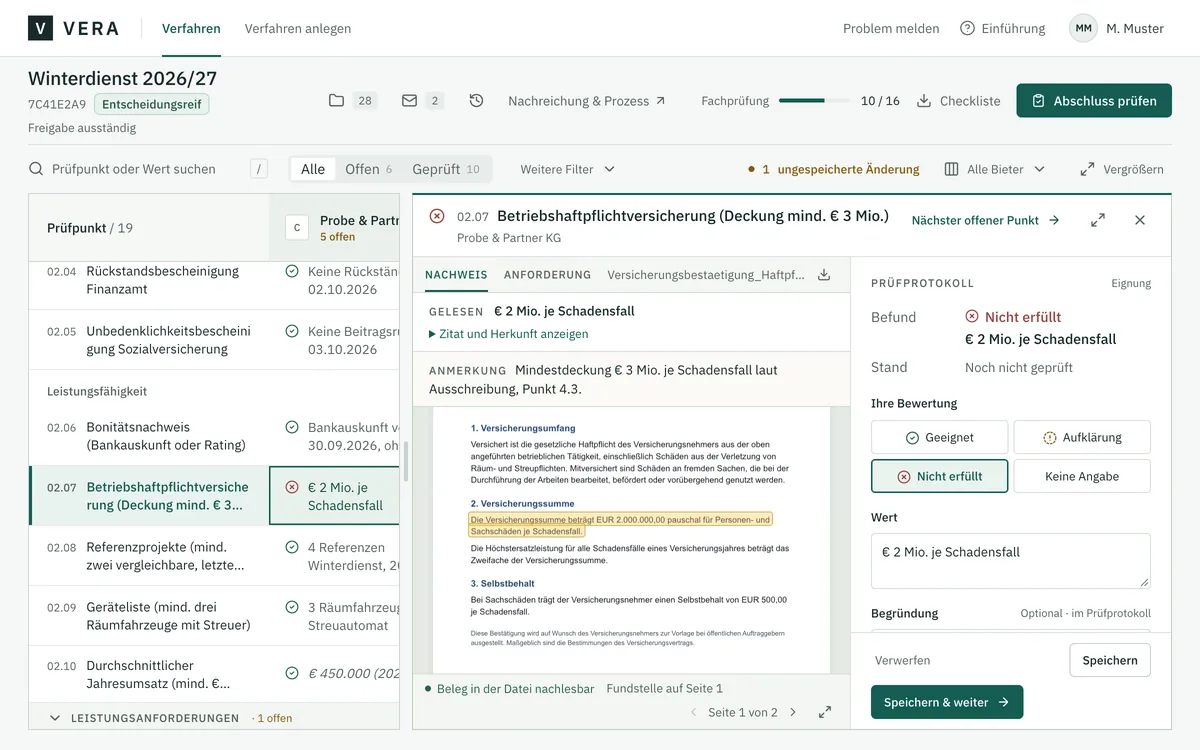1200x750 pixels.
Task: Switch to the Anforderung tab
Action: coord(547,274)
